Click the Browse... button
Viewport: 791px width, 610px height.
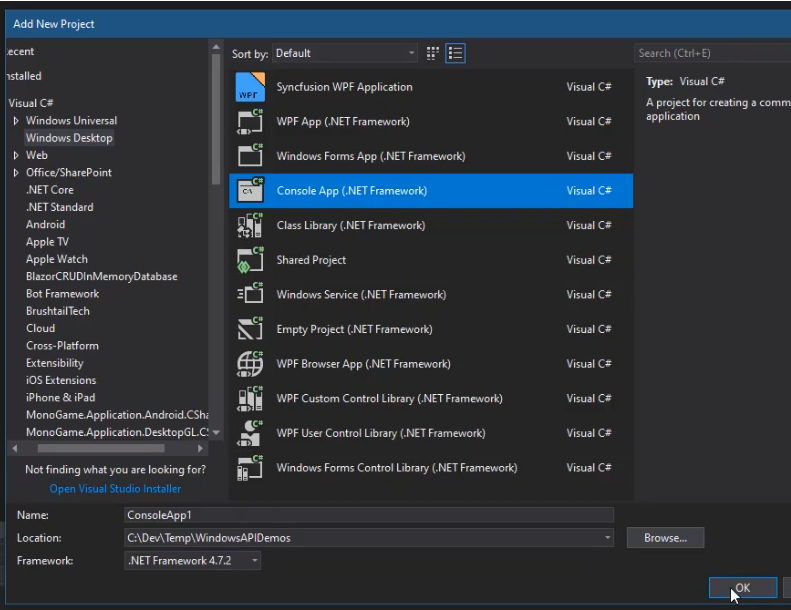(x=665, y=538)
